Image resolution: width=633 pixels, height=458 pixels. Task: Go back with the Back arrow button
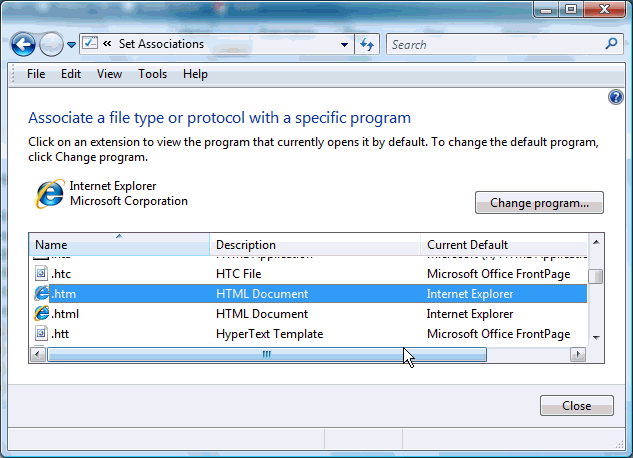(x=23, y=44)
